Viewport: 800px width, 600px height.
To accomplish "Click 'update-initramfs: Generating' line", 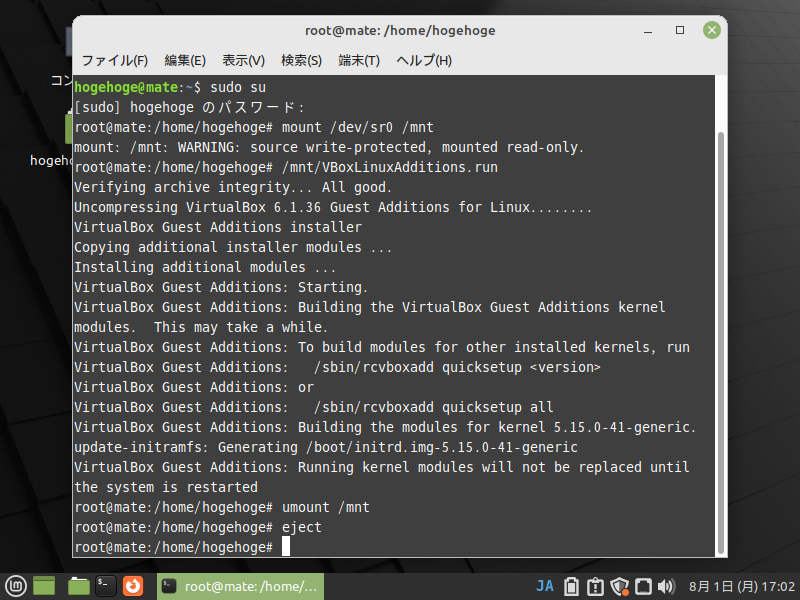I will [326, 447].
